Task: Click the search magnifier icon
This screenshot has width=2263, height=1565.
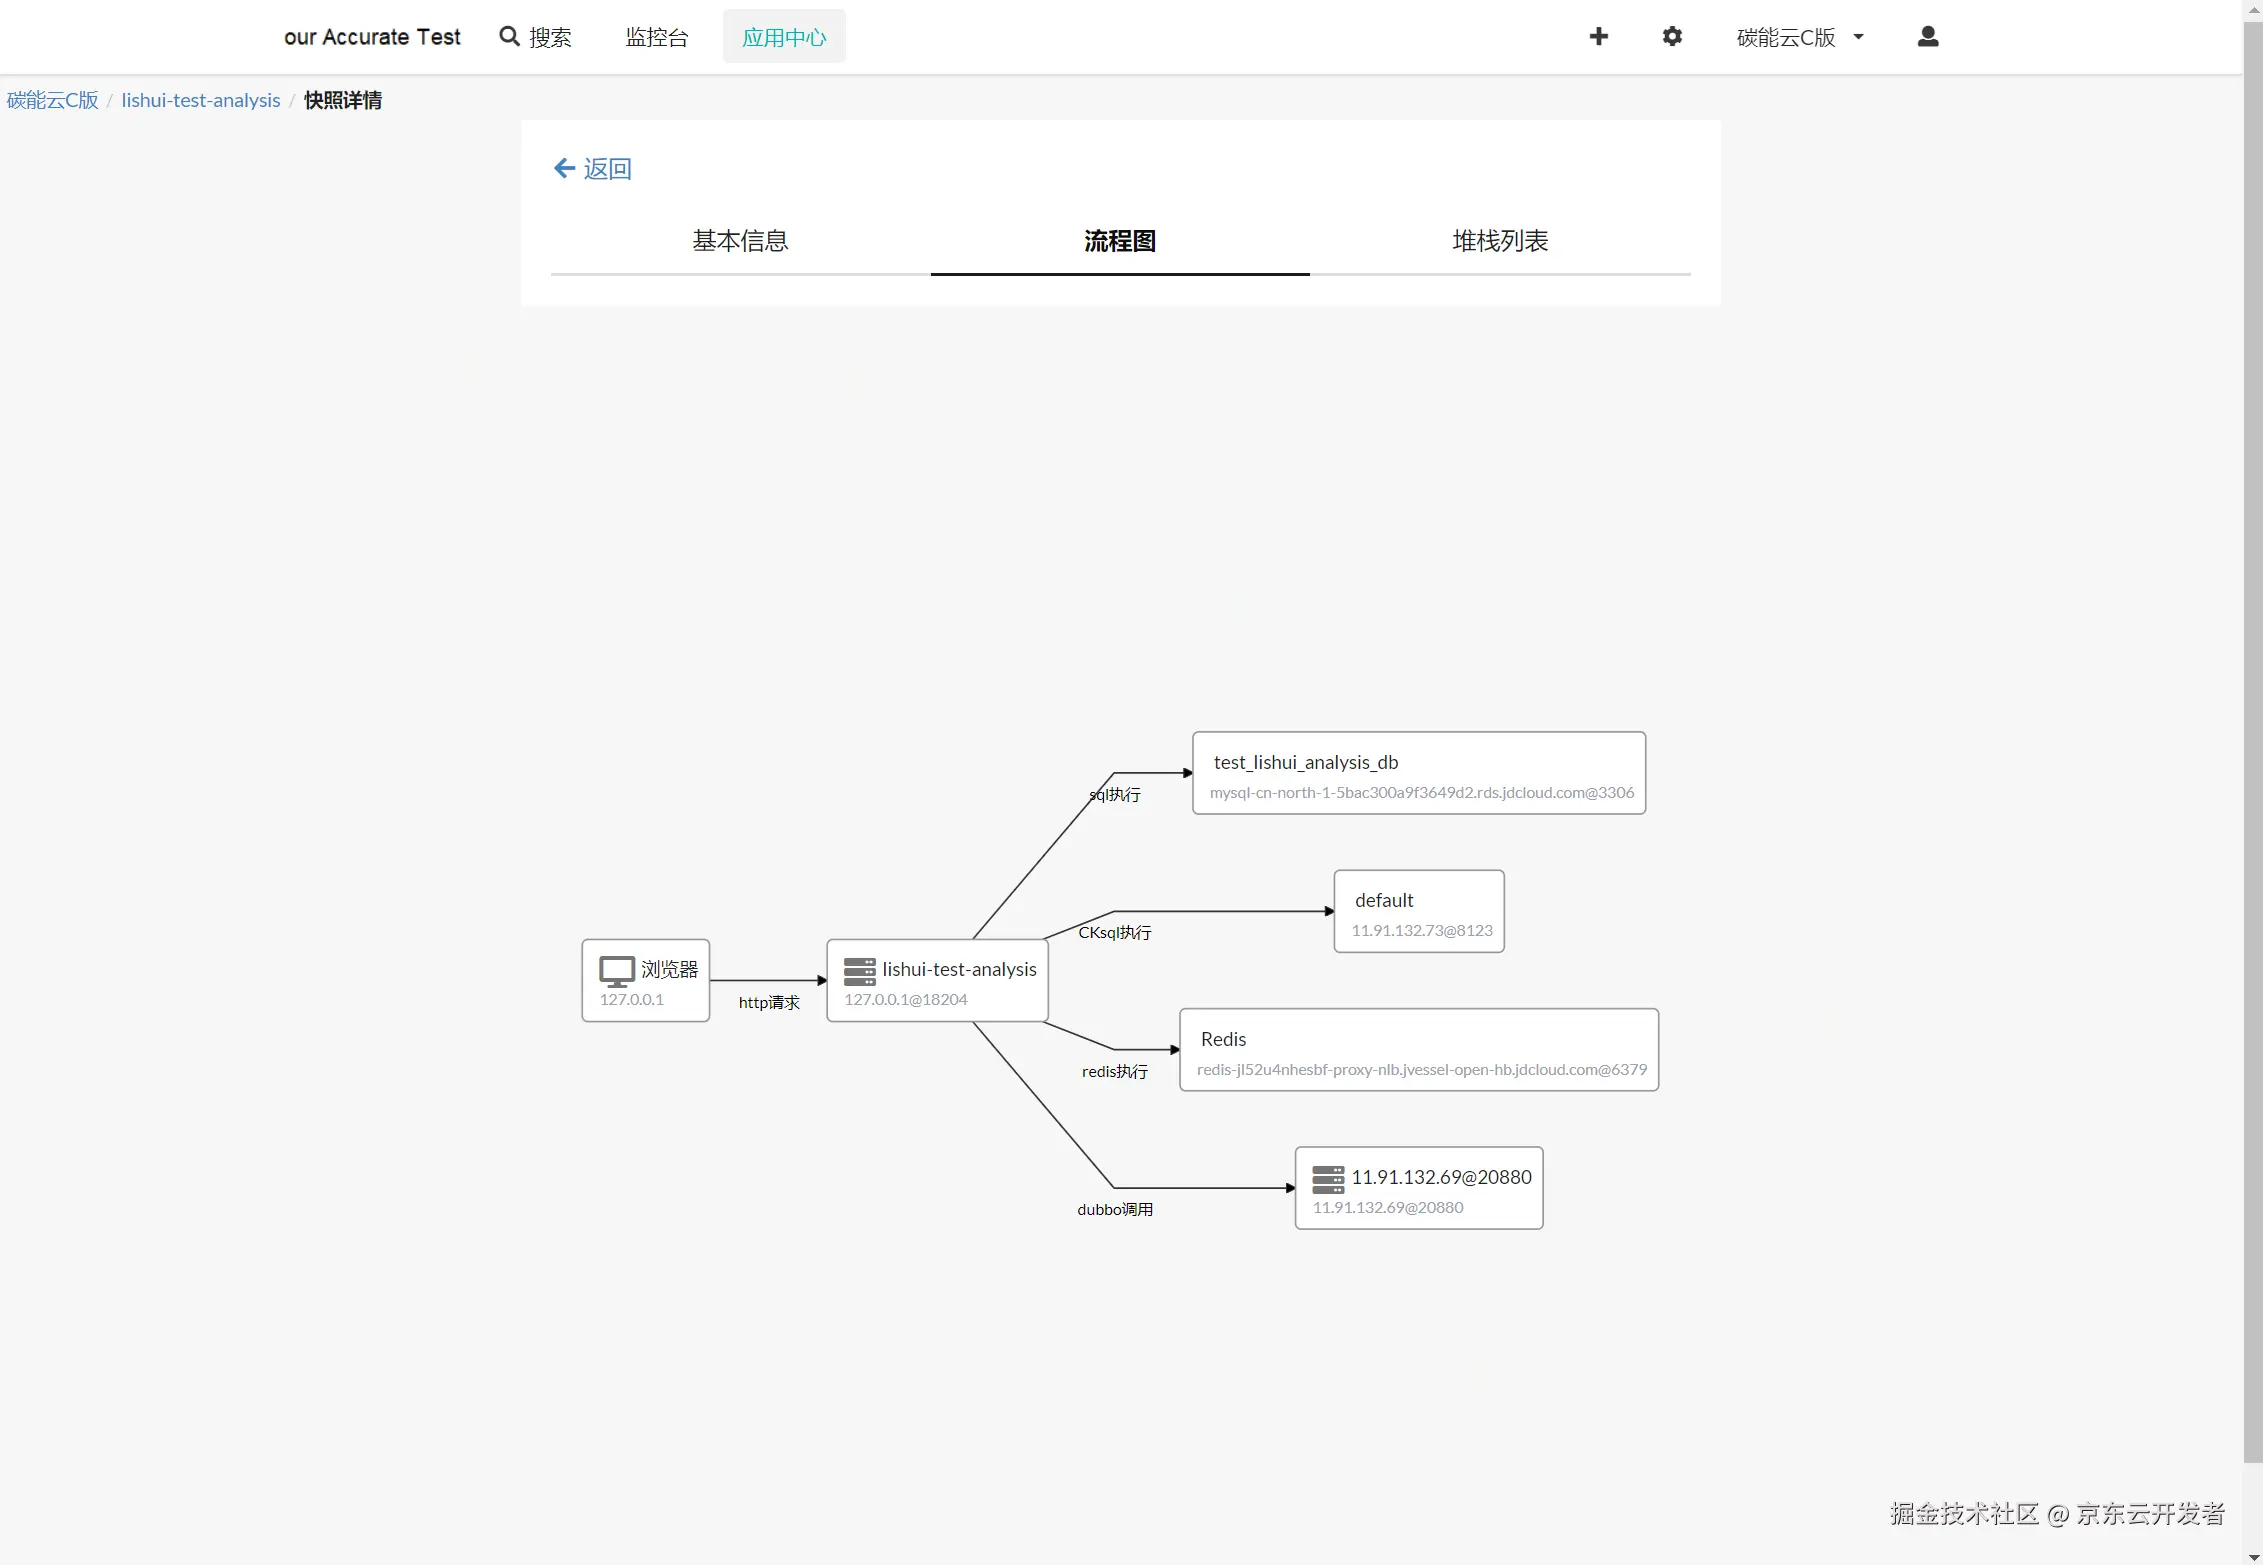Action: pos(509,37)
